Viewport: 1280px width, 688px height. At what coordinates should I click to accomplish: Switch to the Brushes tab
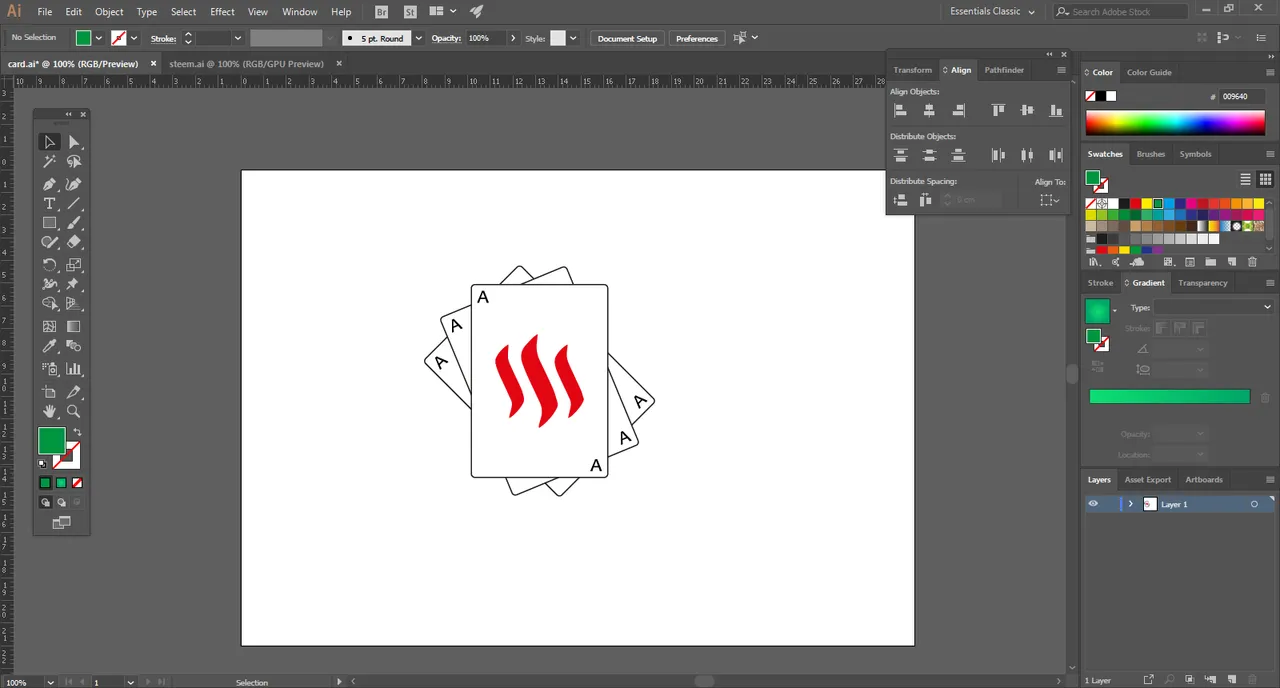1151,154
